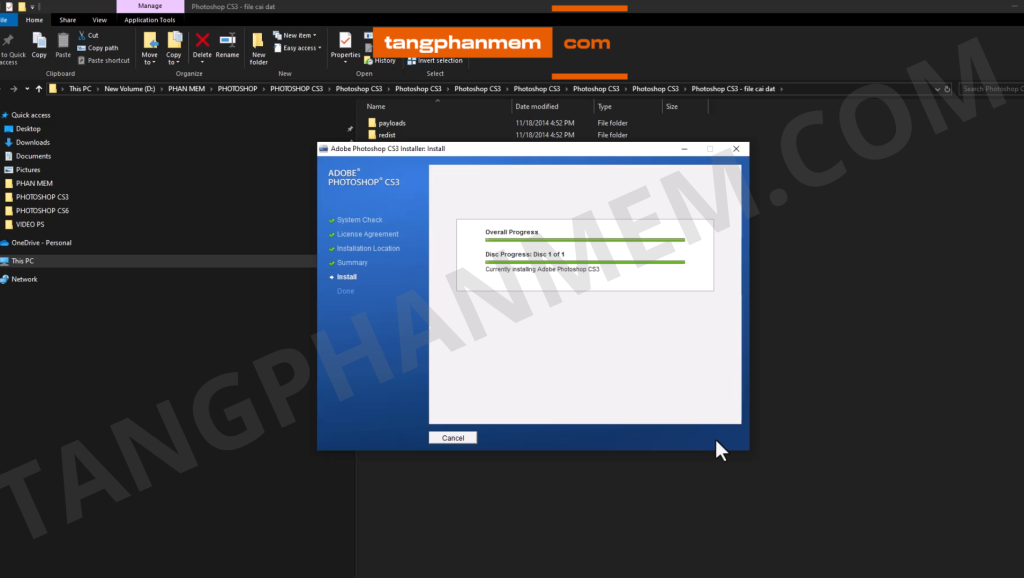Cancel the Photoshop CS3 installation
1024x578 pixels.
click(x=453, y=438)
